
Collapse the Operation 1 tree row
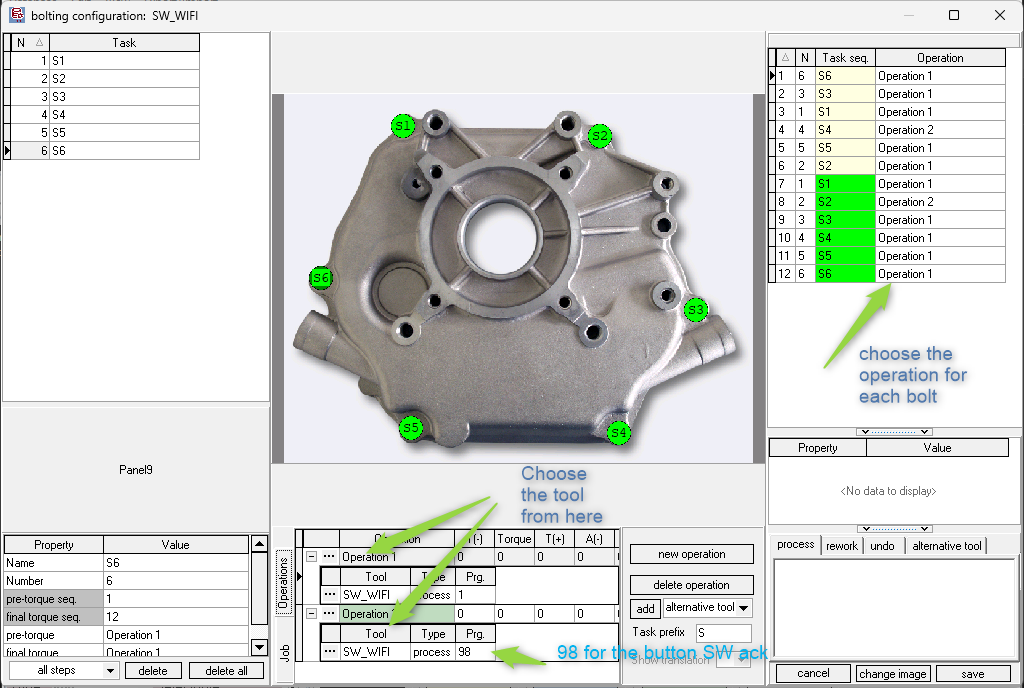point(312,557)
